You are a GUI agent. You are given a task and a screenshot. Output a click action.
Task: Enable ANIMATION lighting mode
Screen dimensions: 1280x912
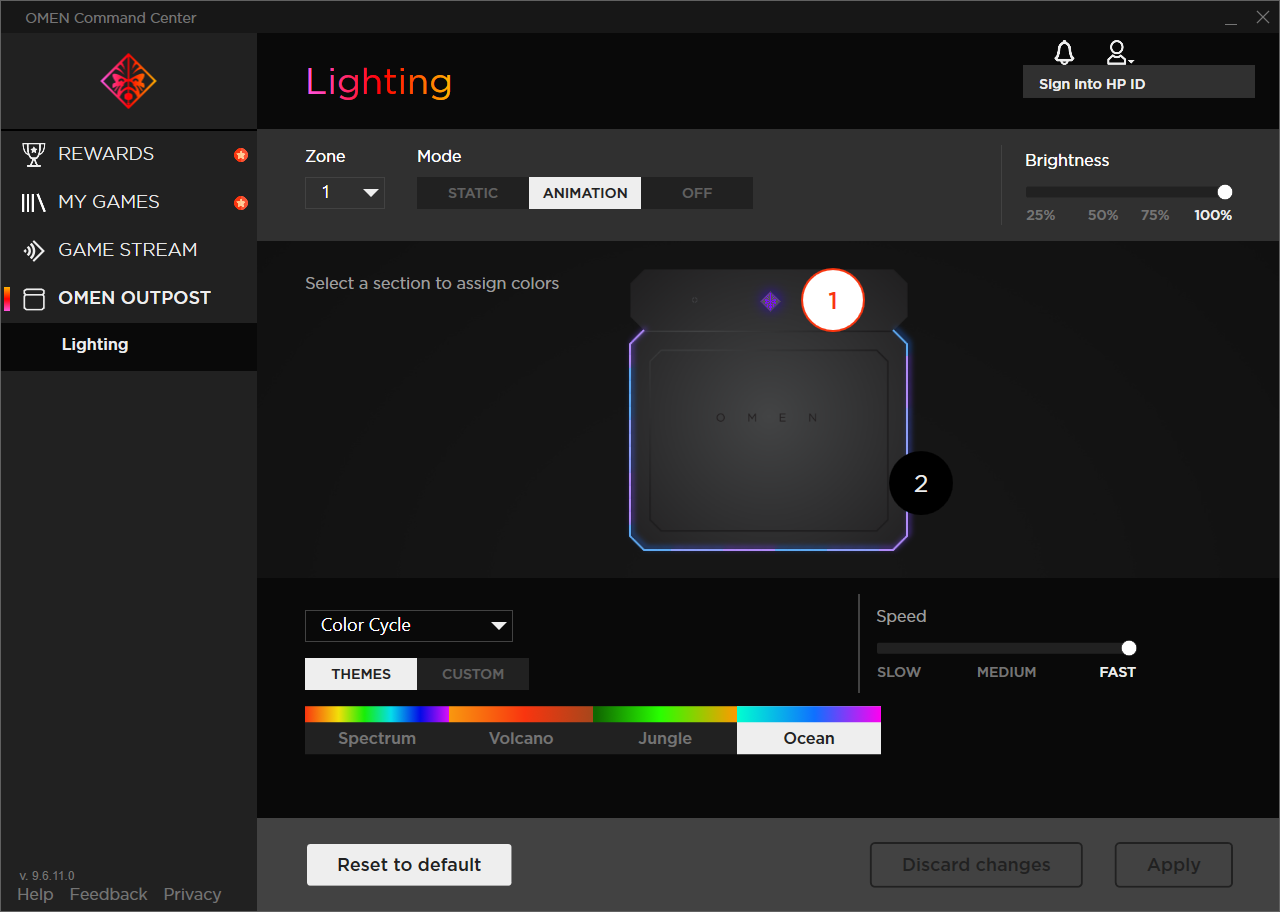pyautogui.click(x=584, y=192)
